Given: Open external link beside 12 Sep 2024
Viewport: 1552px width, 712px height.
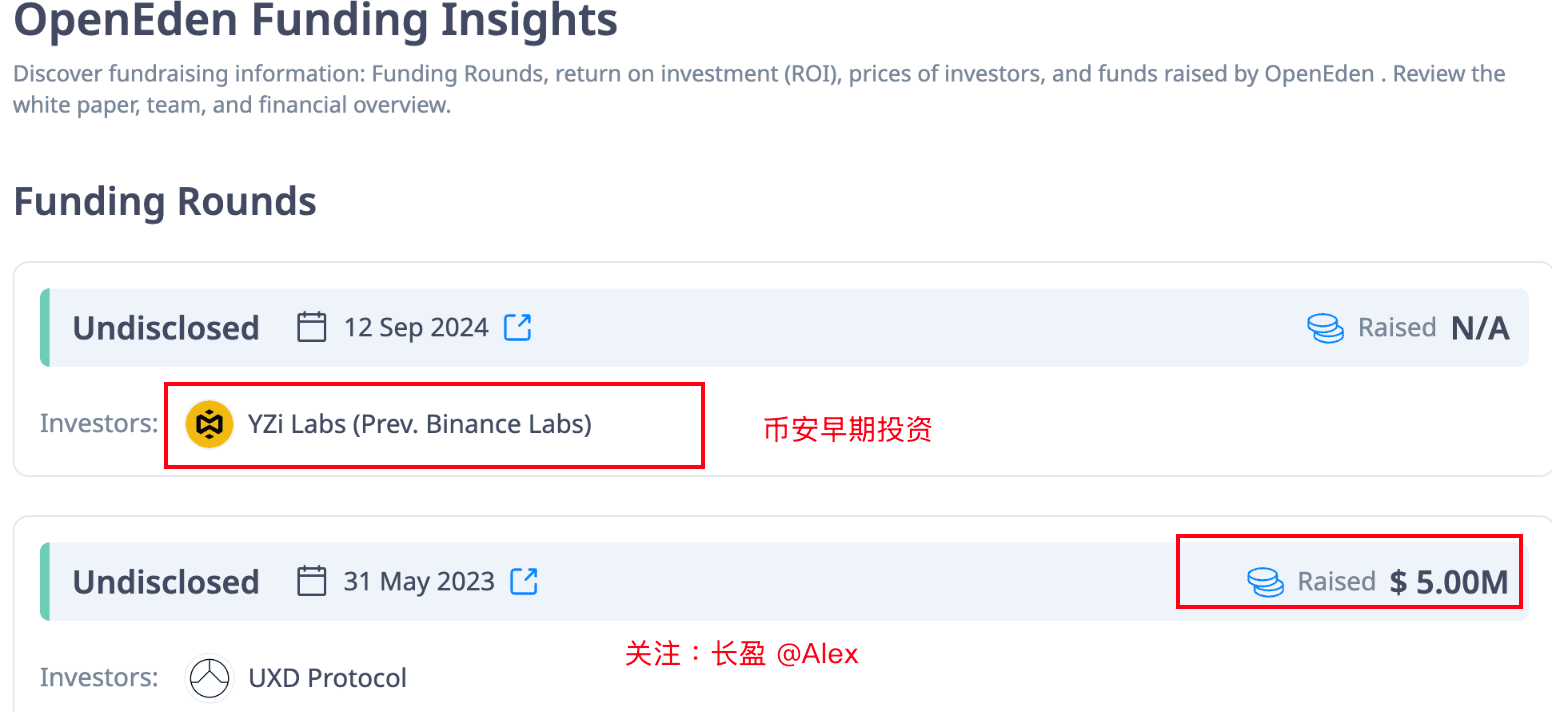Looking at the screenshot, I should [517, 327].
